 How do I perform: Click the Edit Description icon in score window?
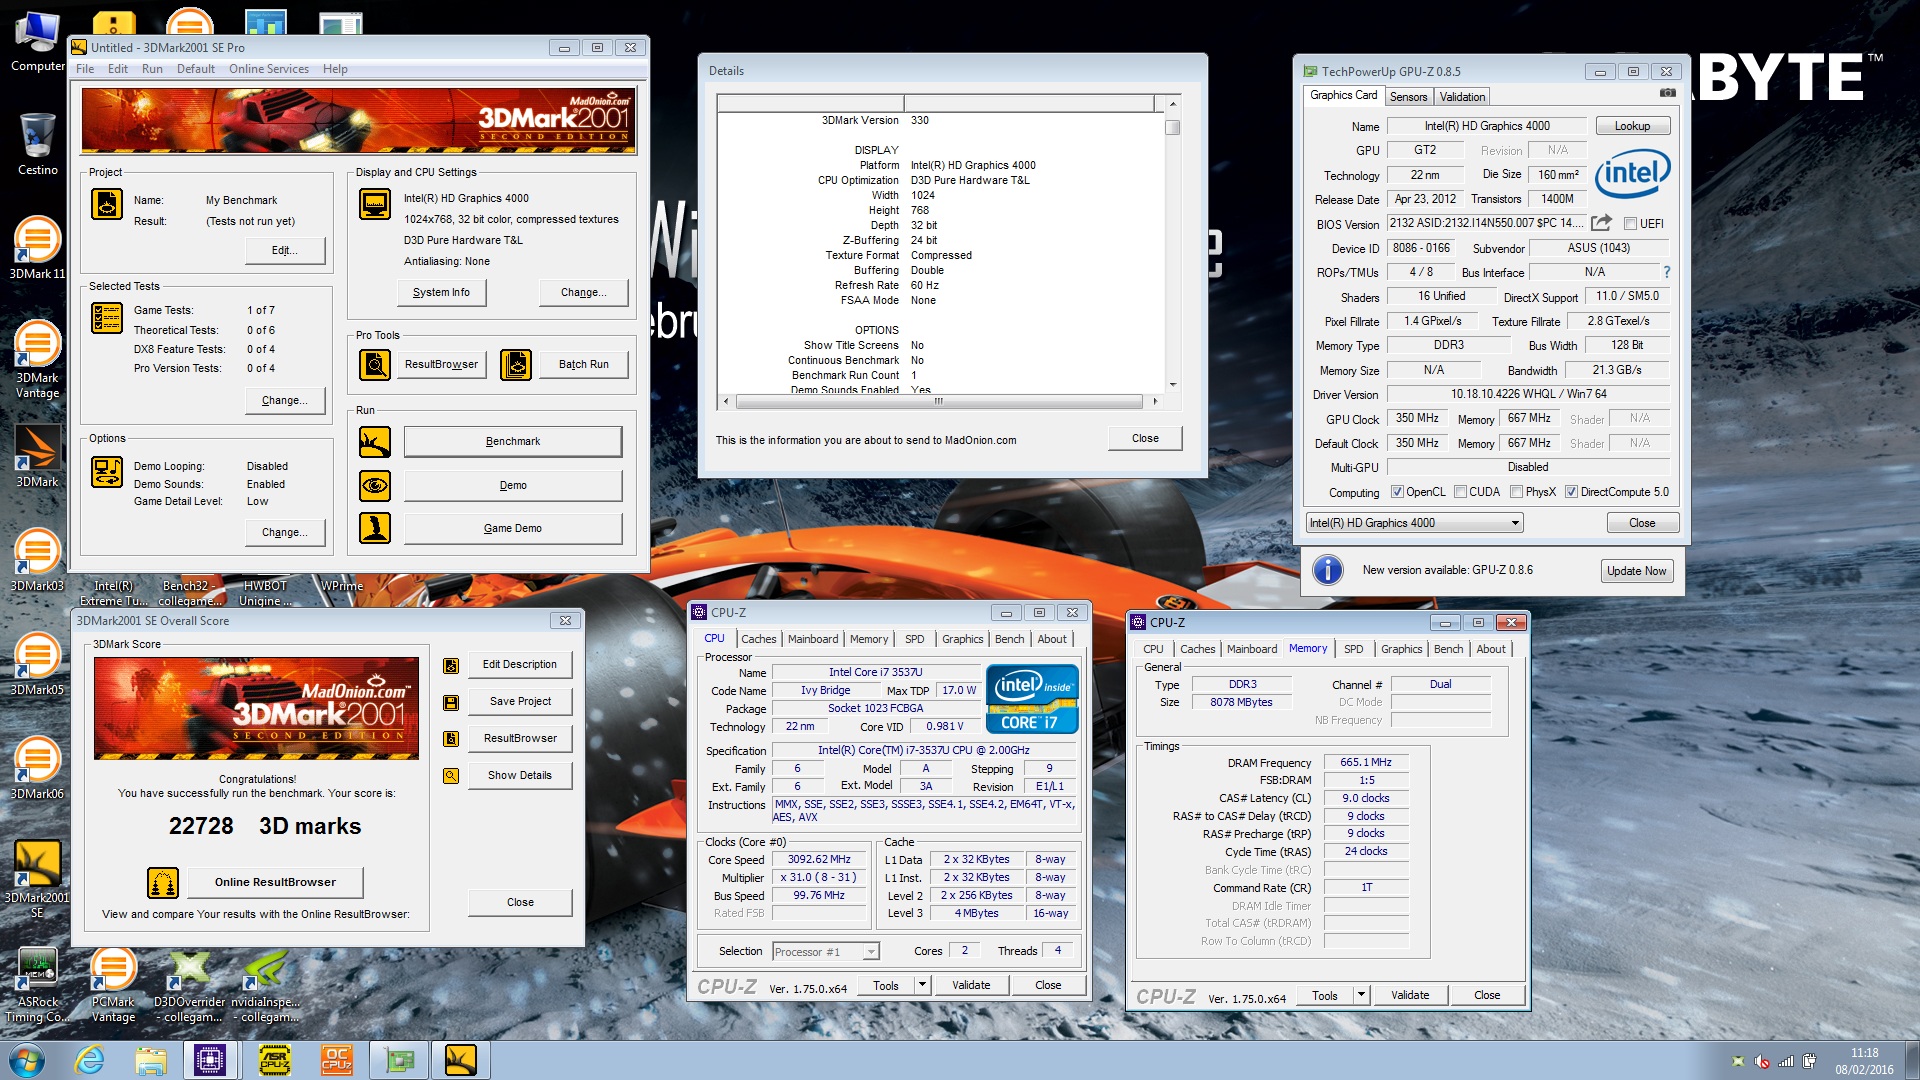451,666
